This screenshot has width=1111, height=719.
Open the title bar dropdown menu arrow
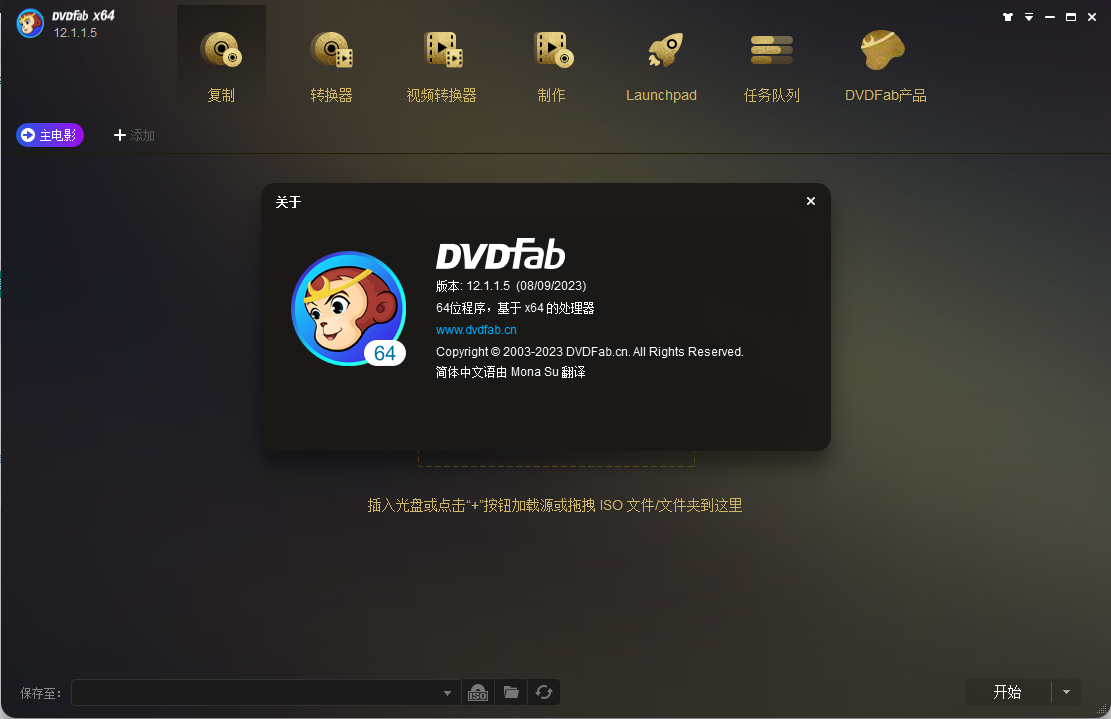[1029, 17]
